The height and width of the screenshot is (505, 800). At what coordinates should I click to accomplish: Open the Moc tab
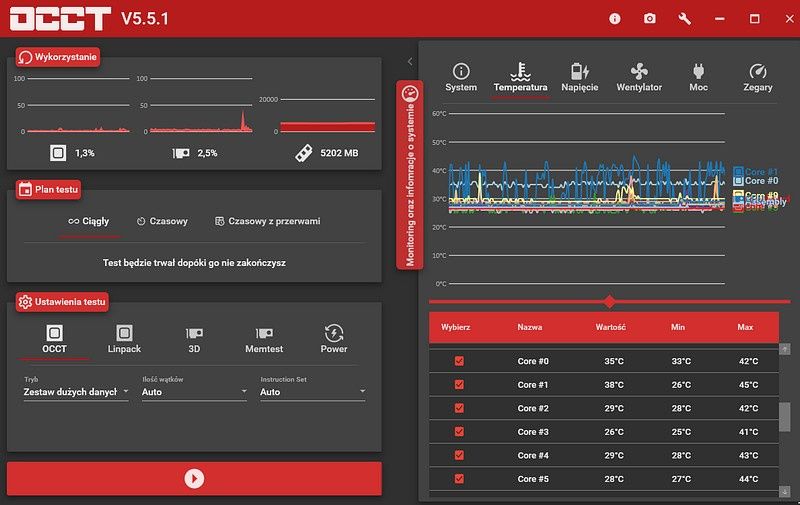coord(698,78)
